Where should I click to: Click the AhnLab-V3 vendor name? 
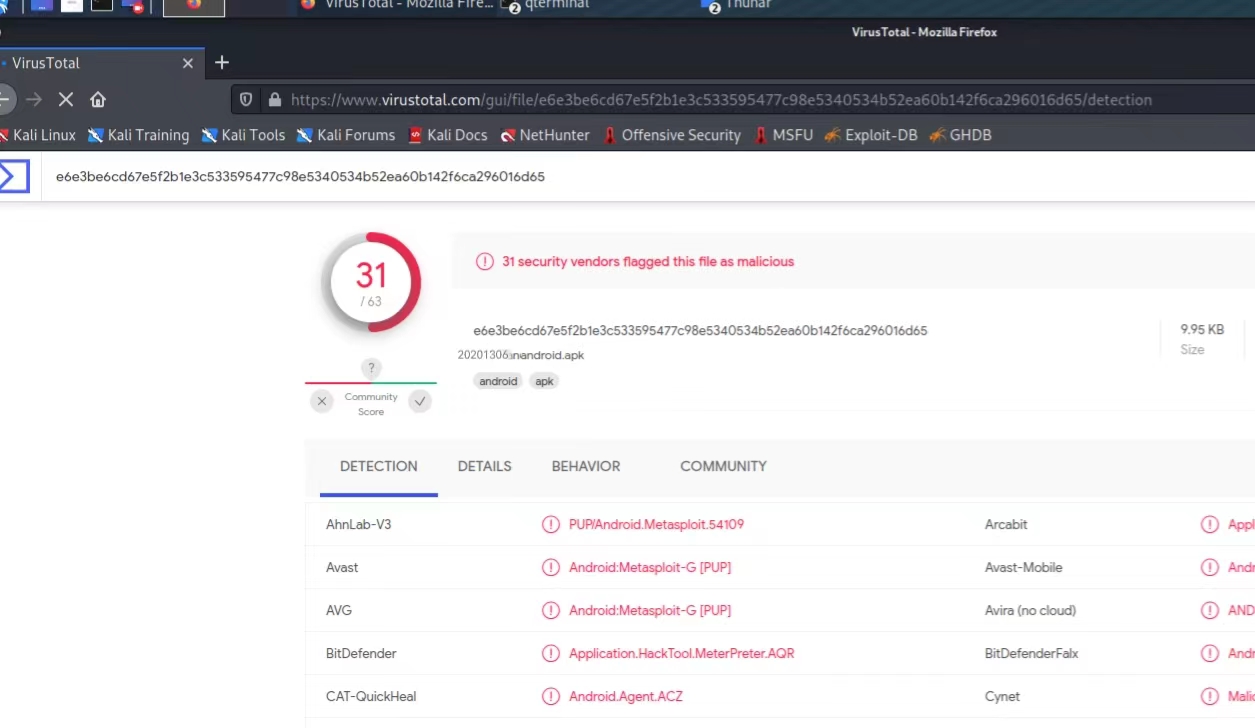[359, 524]
